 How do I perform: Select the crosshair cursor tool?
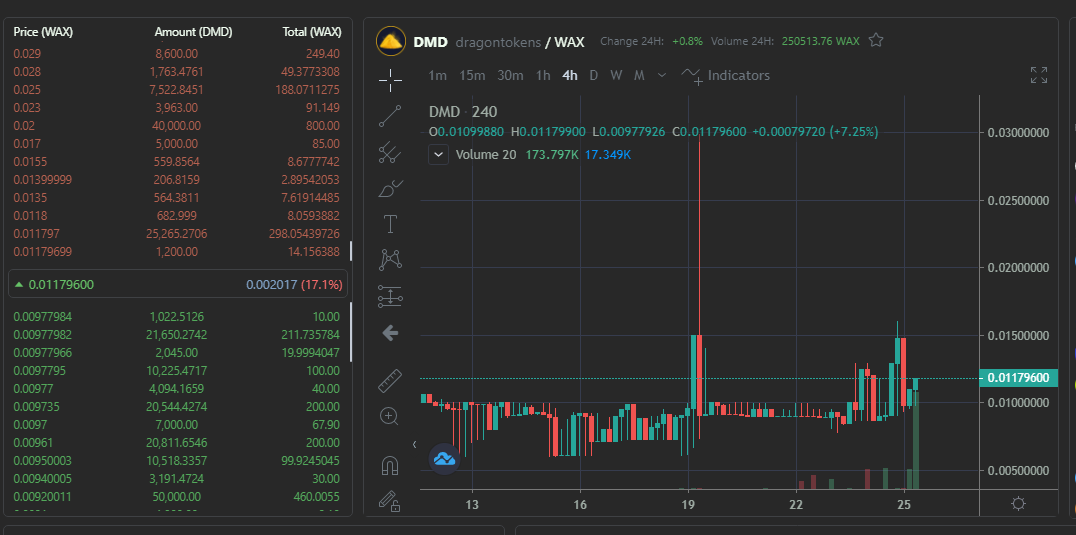point(390,80)
